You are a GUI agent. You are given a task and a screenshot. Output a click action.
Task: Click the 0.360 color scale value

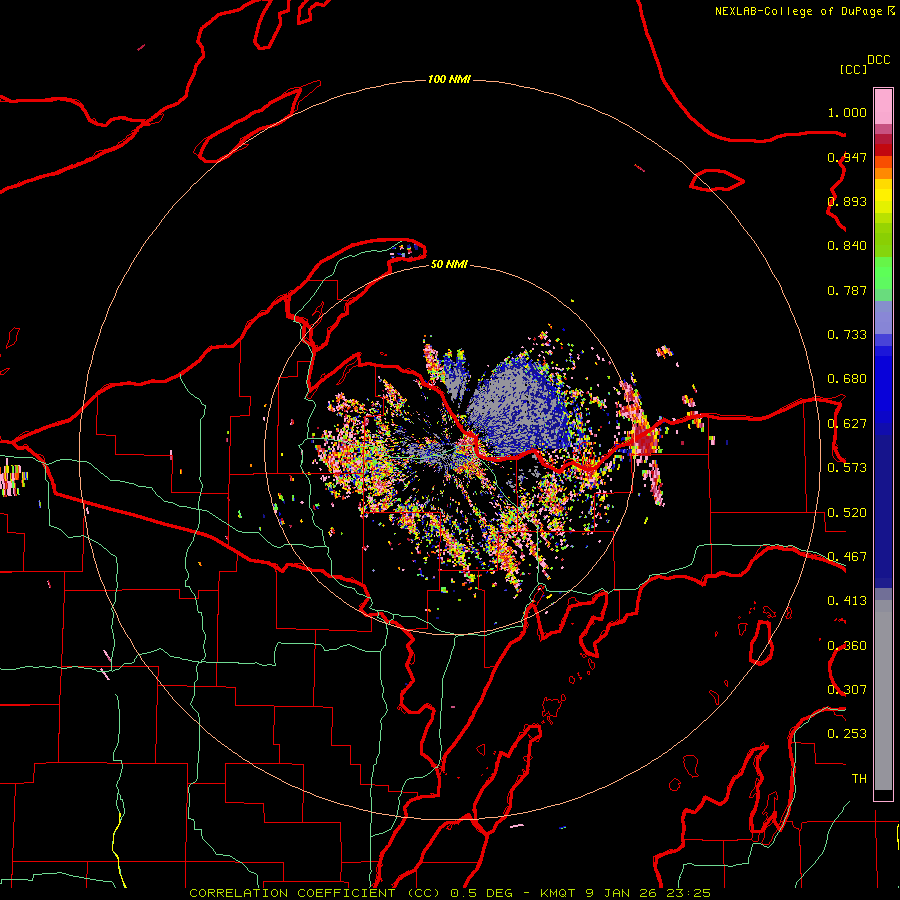tap(847, 646)
